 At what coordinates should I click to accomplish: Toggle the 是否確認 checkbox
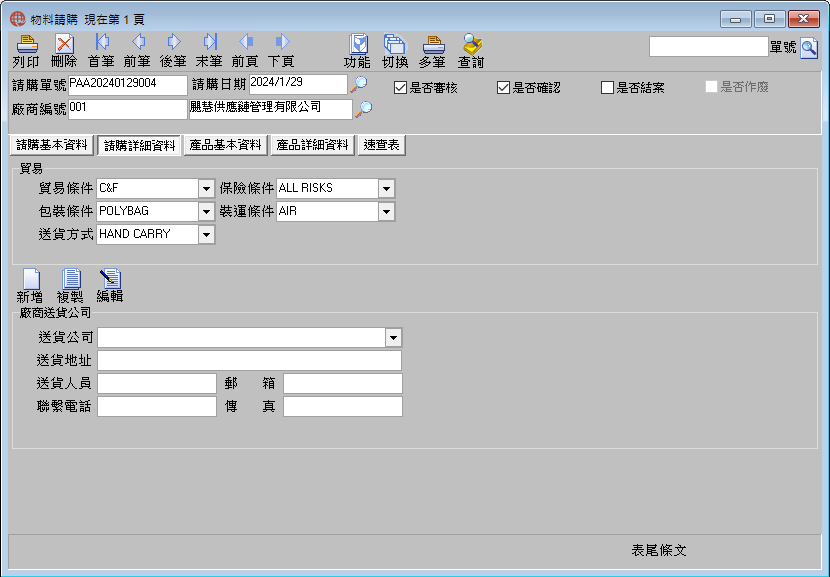point(503,87)
